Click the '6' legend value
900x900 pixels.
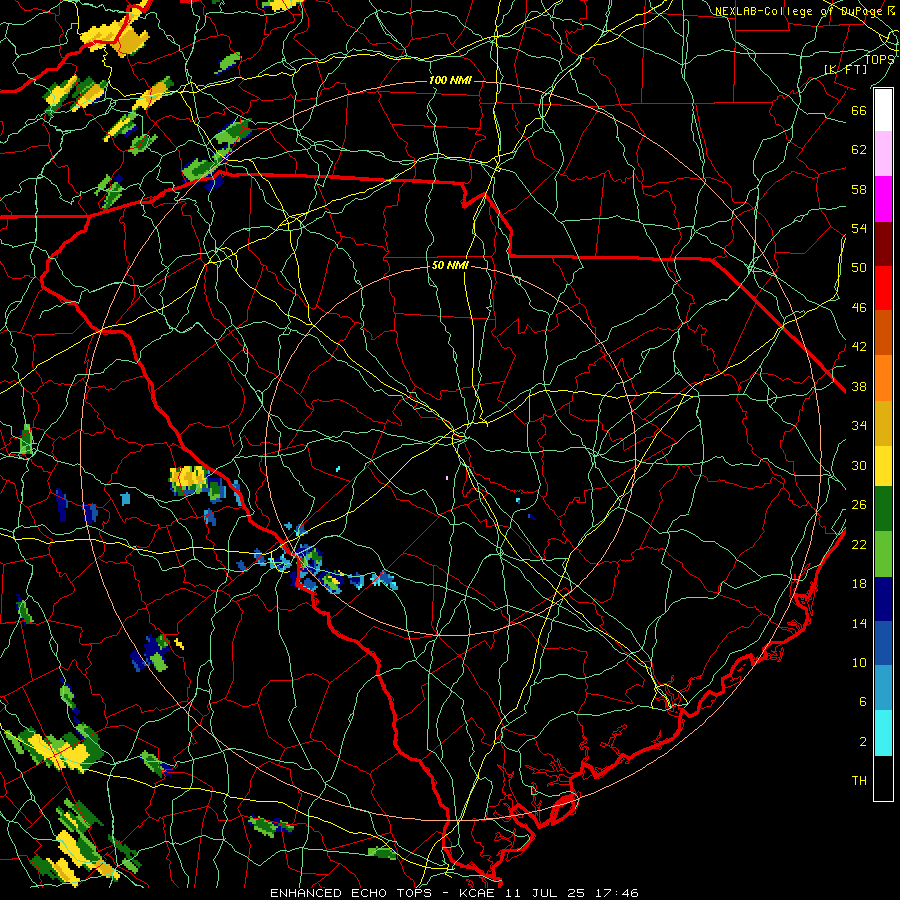tap(863, 702)
